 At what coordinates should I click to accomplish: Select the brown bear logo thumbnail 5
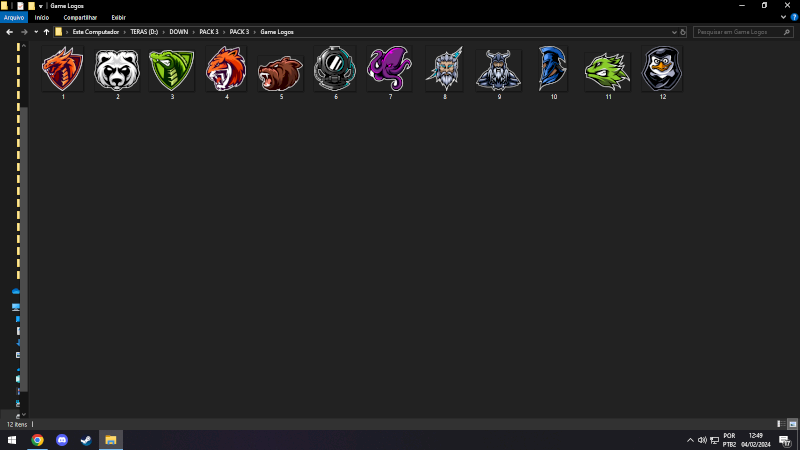(281, 73)
